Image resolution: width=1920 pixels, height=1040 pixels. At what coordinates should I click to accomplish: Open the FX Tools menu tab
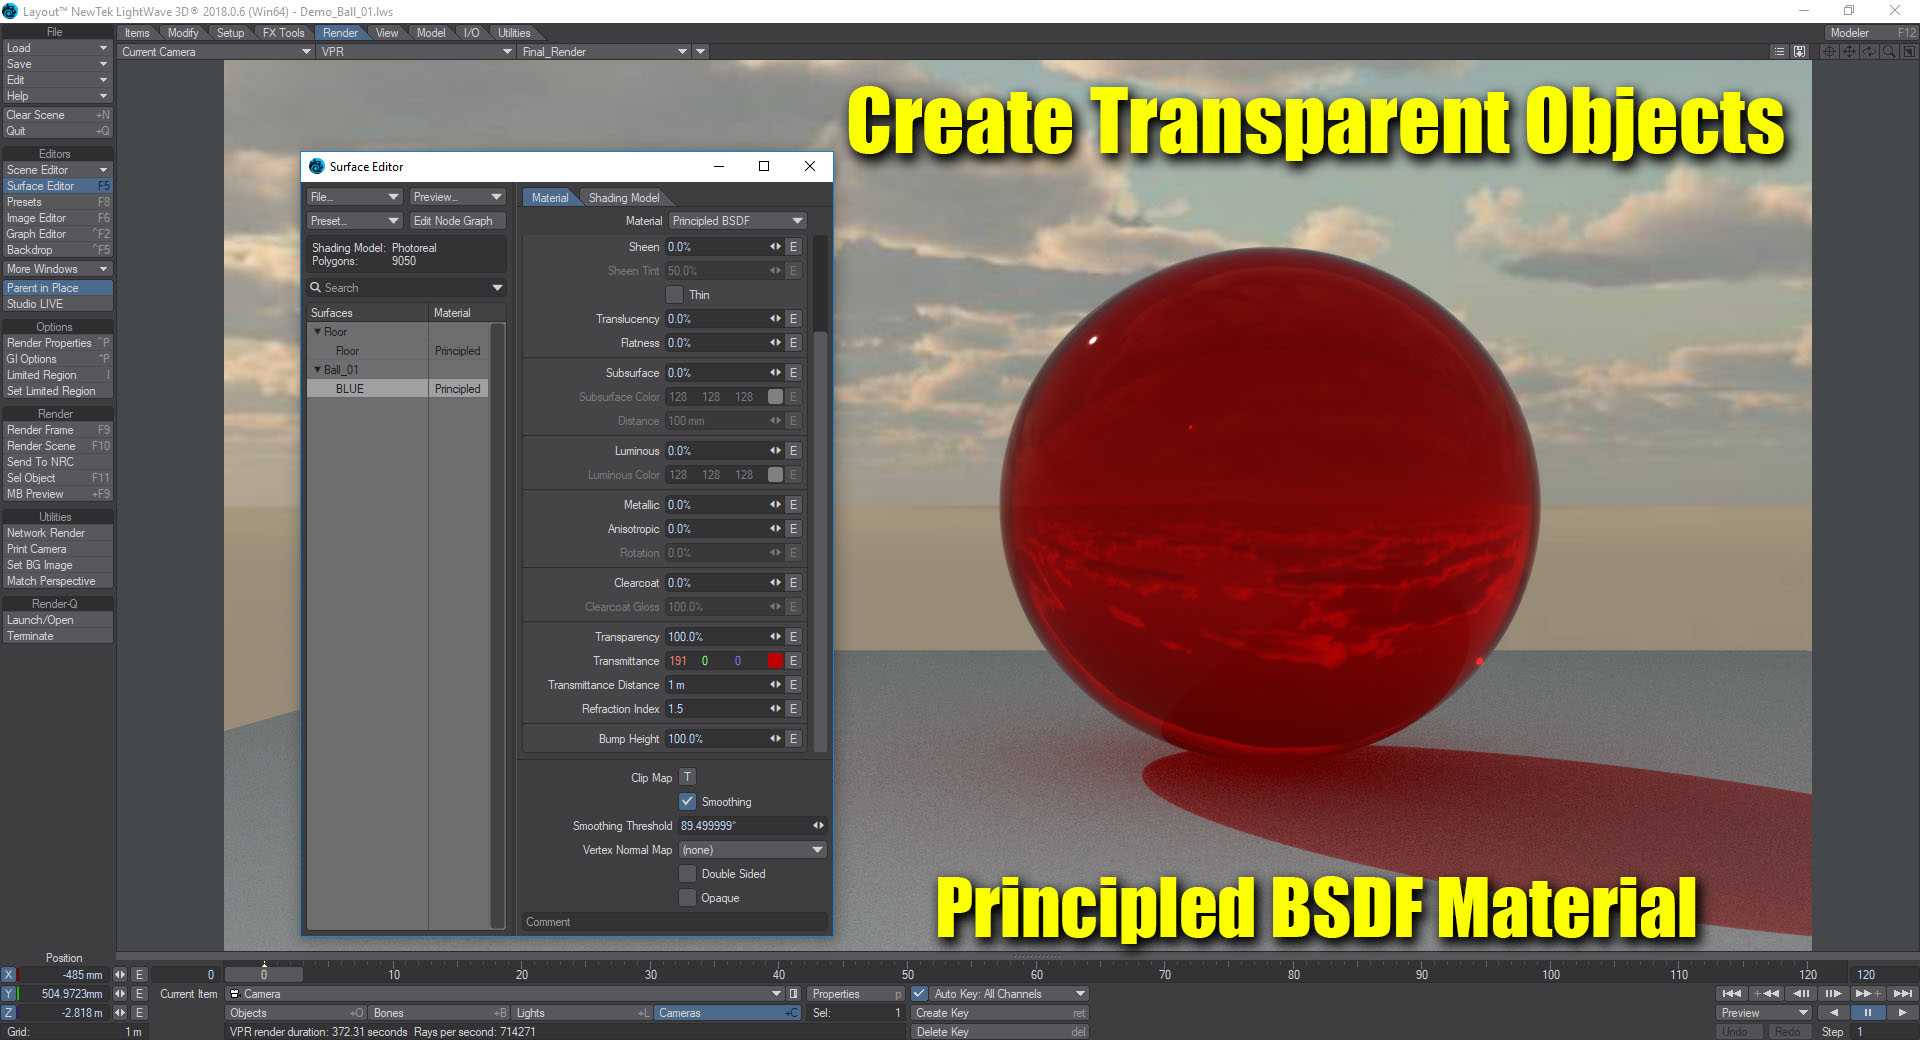click(283, 33)
